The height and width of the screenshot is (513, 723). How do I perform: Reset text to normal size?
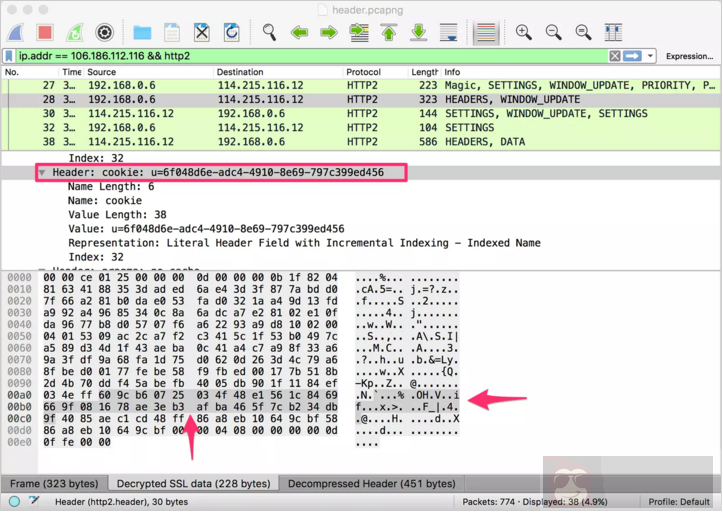[583, 32]
